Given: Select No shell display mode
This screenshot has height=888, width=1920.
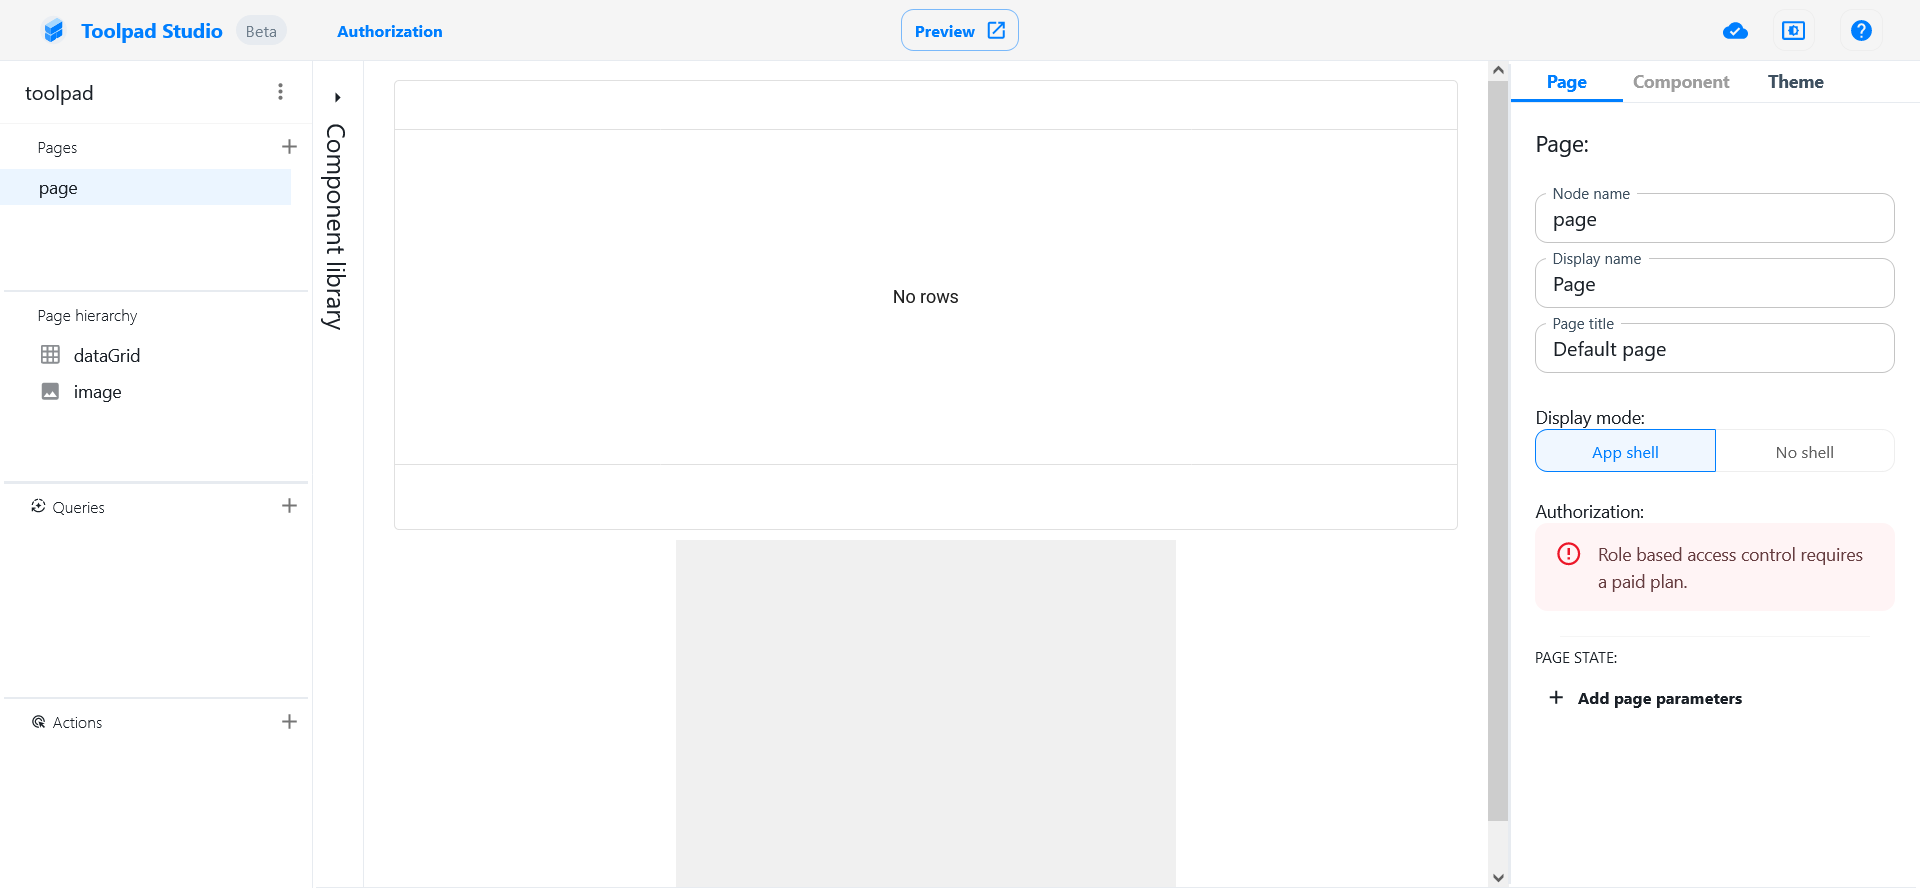Looking at the screenshot, I should (x=1804, y=451).
